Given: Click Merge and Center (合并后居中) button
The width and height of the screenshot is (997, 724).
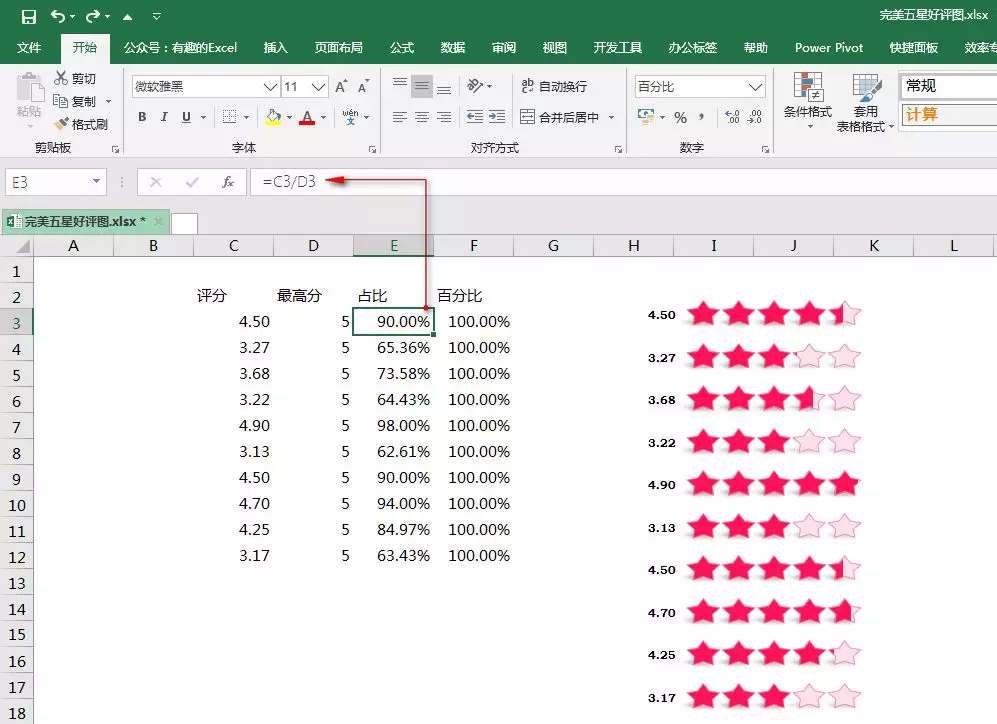Looking at the screenshot, I should [559, 117].
